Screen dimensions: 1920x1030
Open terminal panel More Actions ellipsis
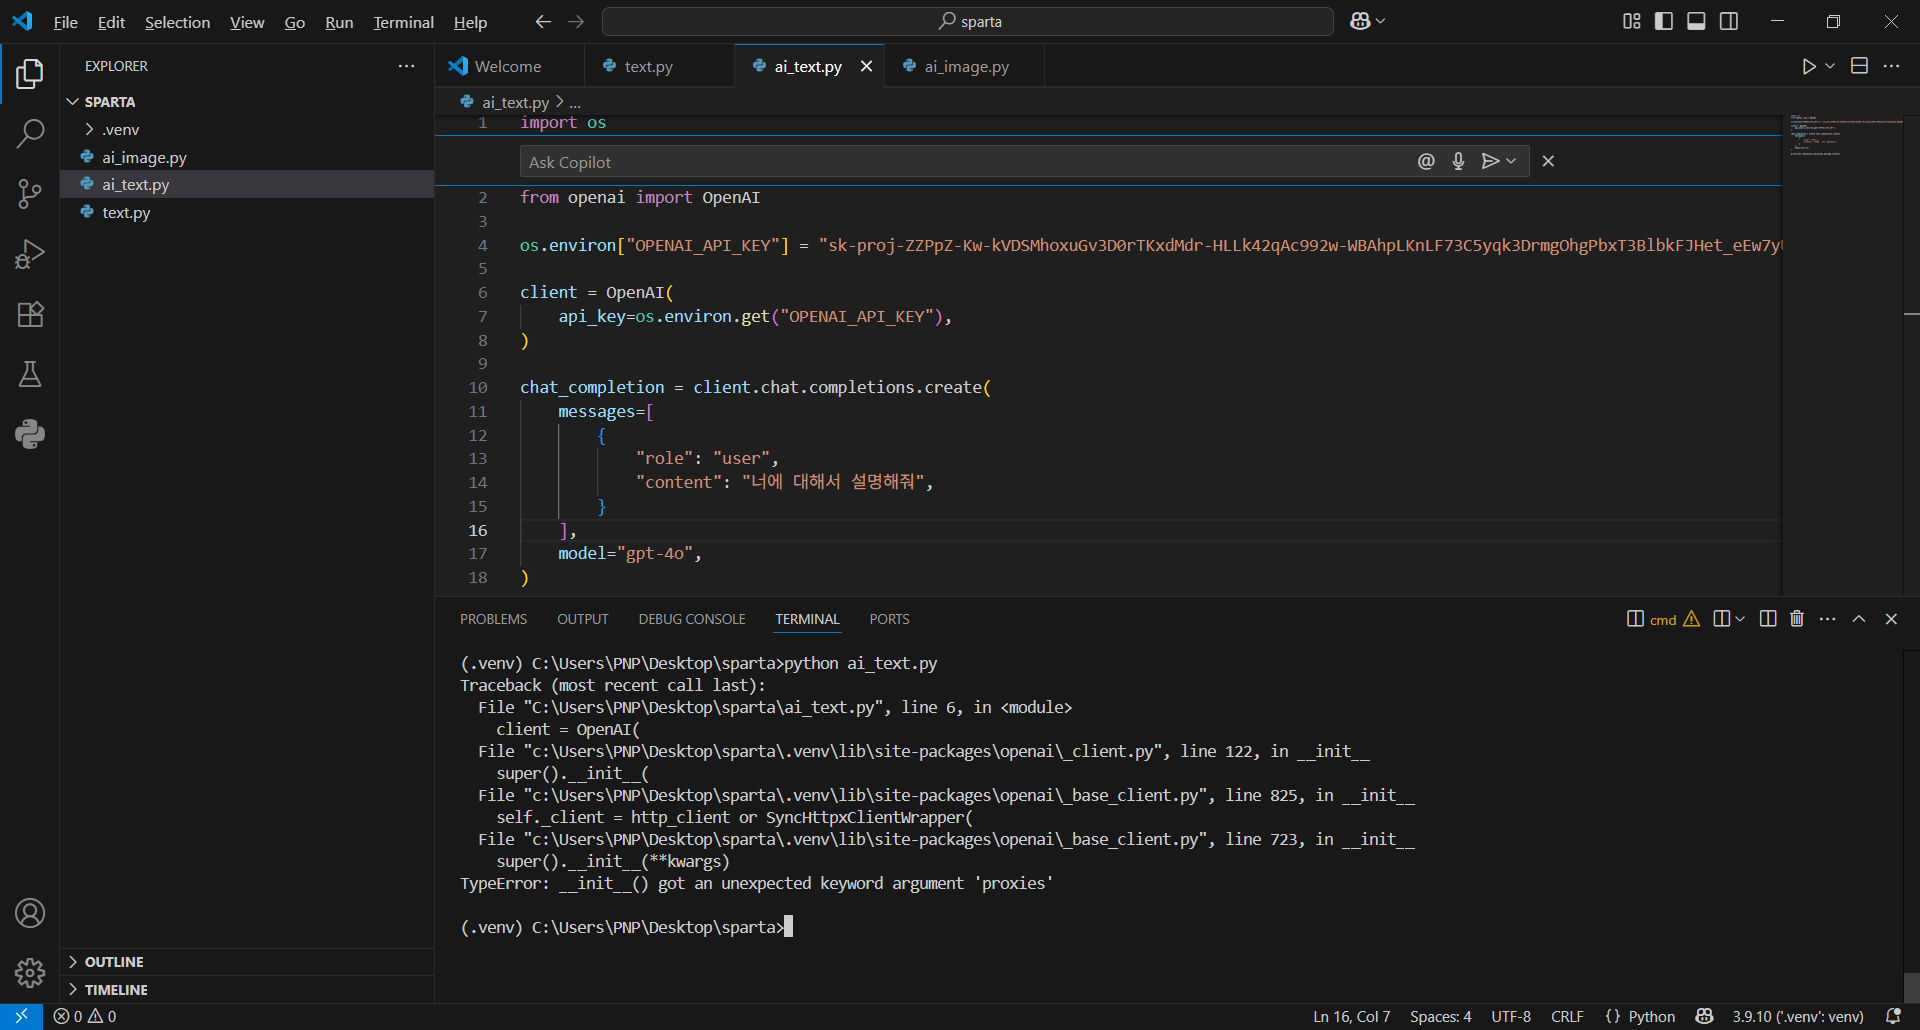(x=1828, y=619)
